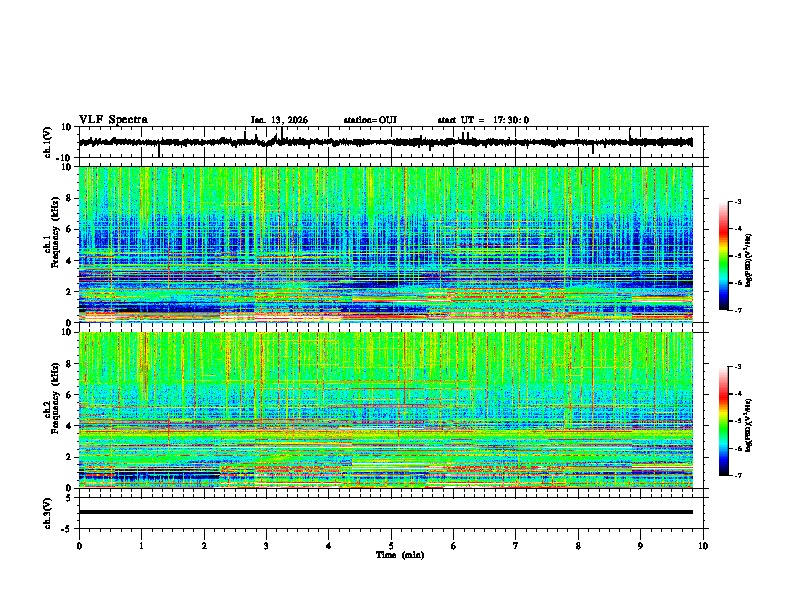The image size is (792, 612).
Task: Click the time axis tick label "8"
Action: (x=578, y=546)
